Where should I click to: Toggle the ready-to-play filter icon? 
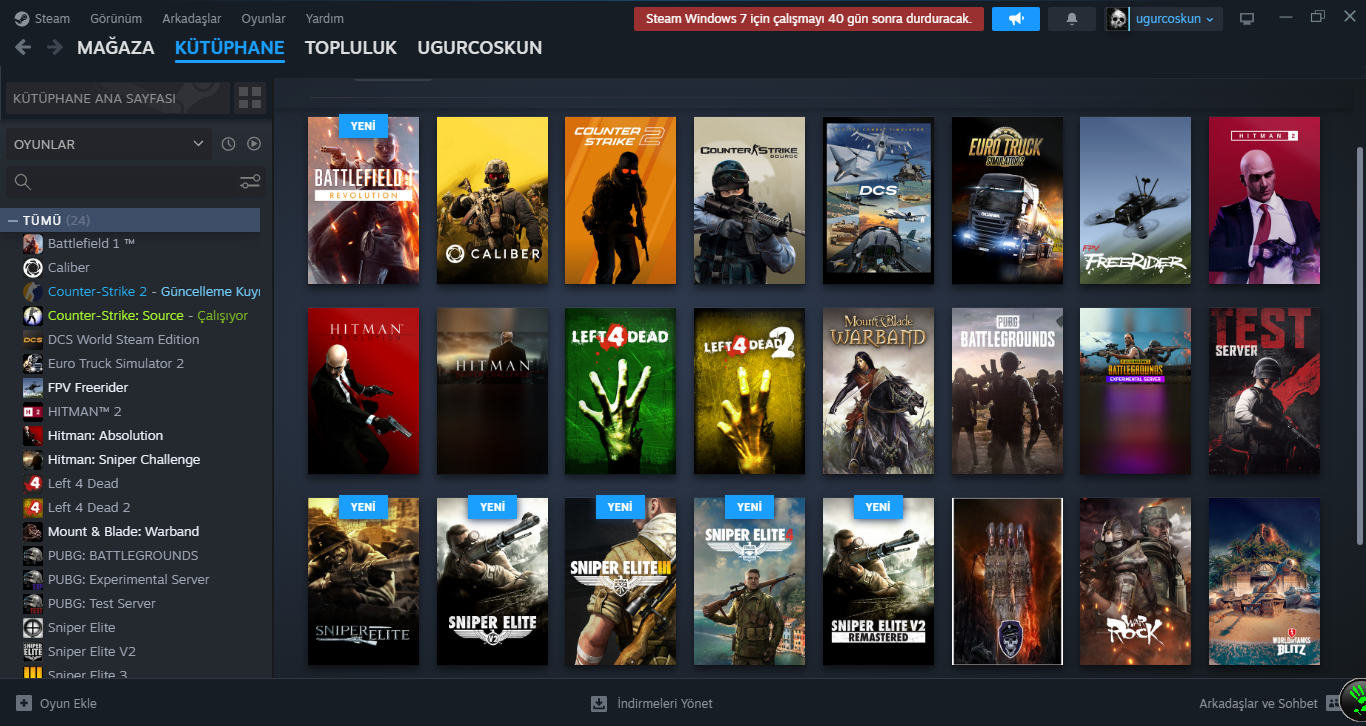click(254, 144)
